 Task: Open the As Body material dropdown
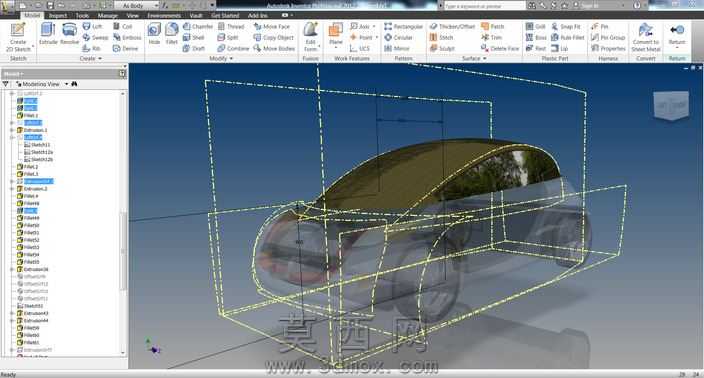137,6
